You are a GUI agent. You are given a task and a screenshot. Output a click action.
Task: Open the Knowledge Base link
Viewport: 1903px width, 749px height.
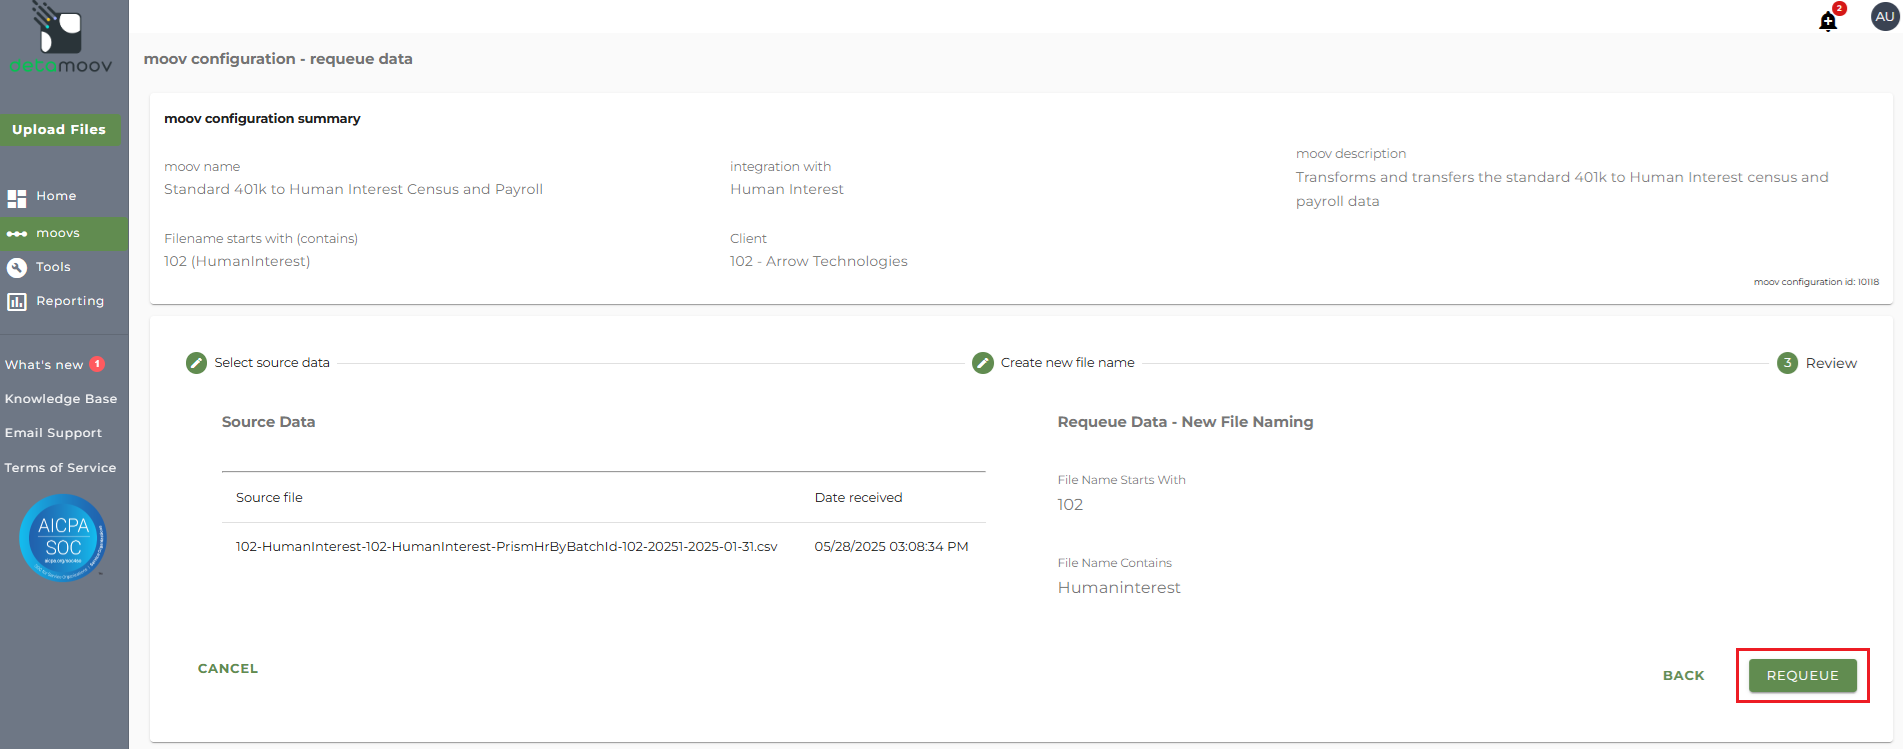(x=61, y=399)
